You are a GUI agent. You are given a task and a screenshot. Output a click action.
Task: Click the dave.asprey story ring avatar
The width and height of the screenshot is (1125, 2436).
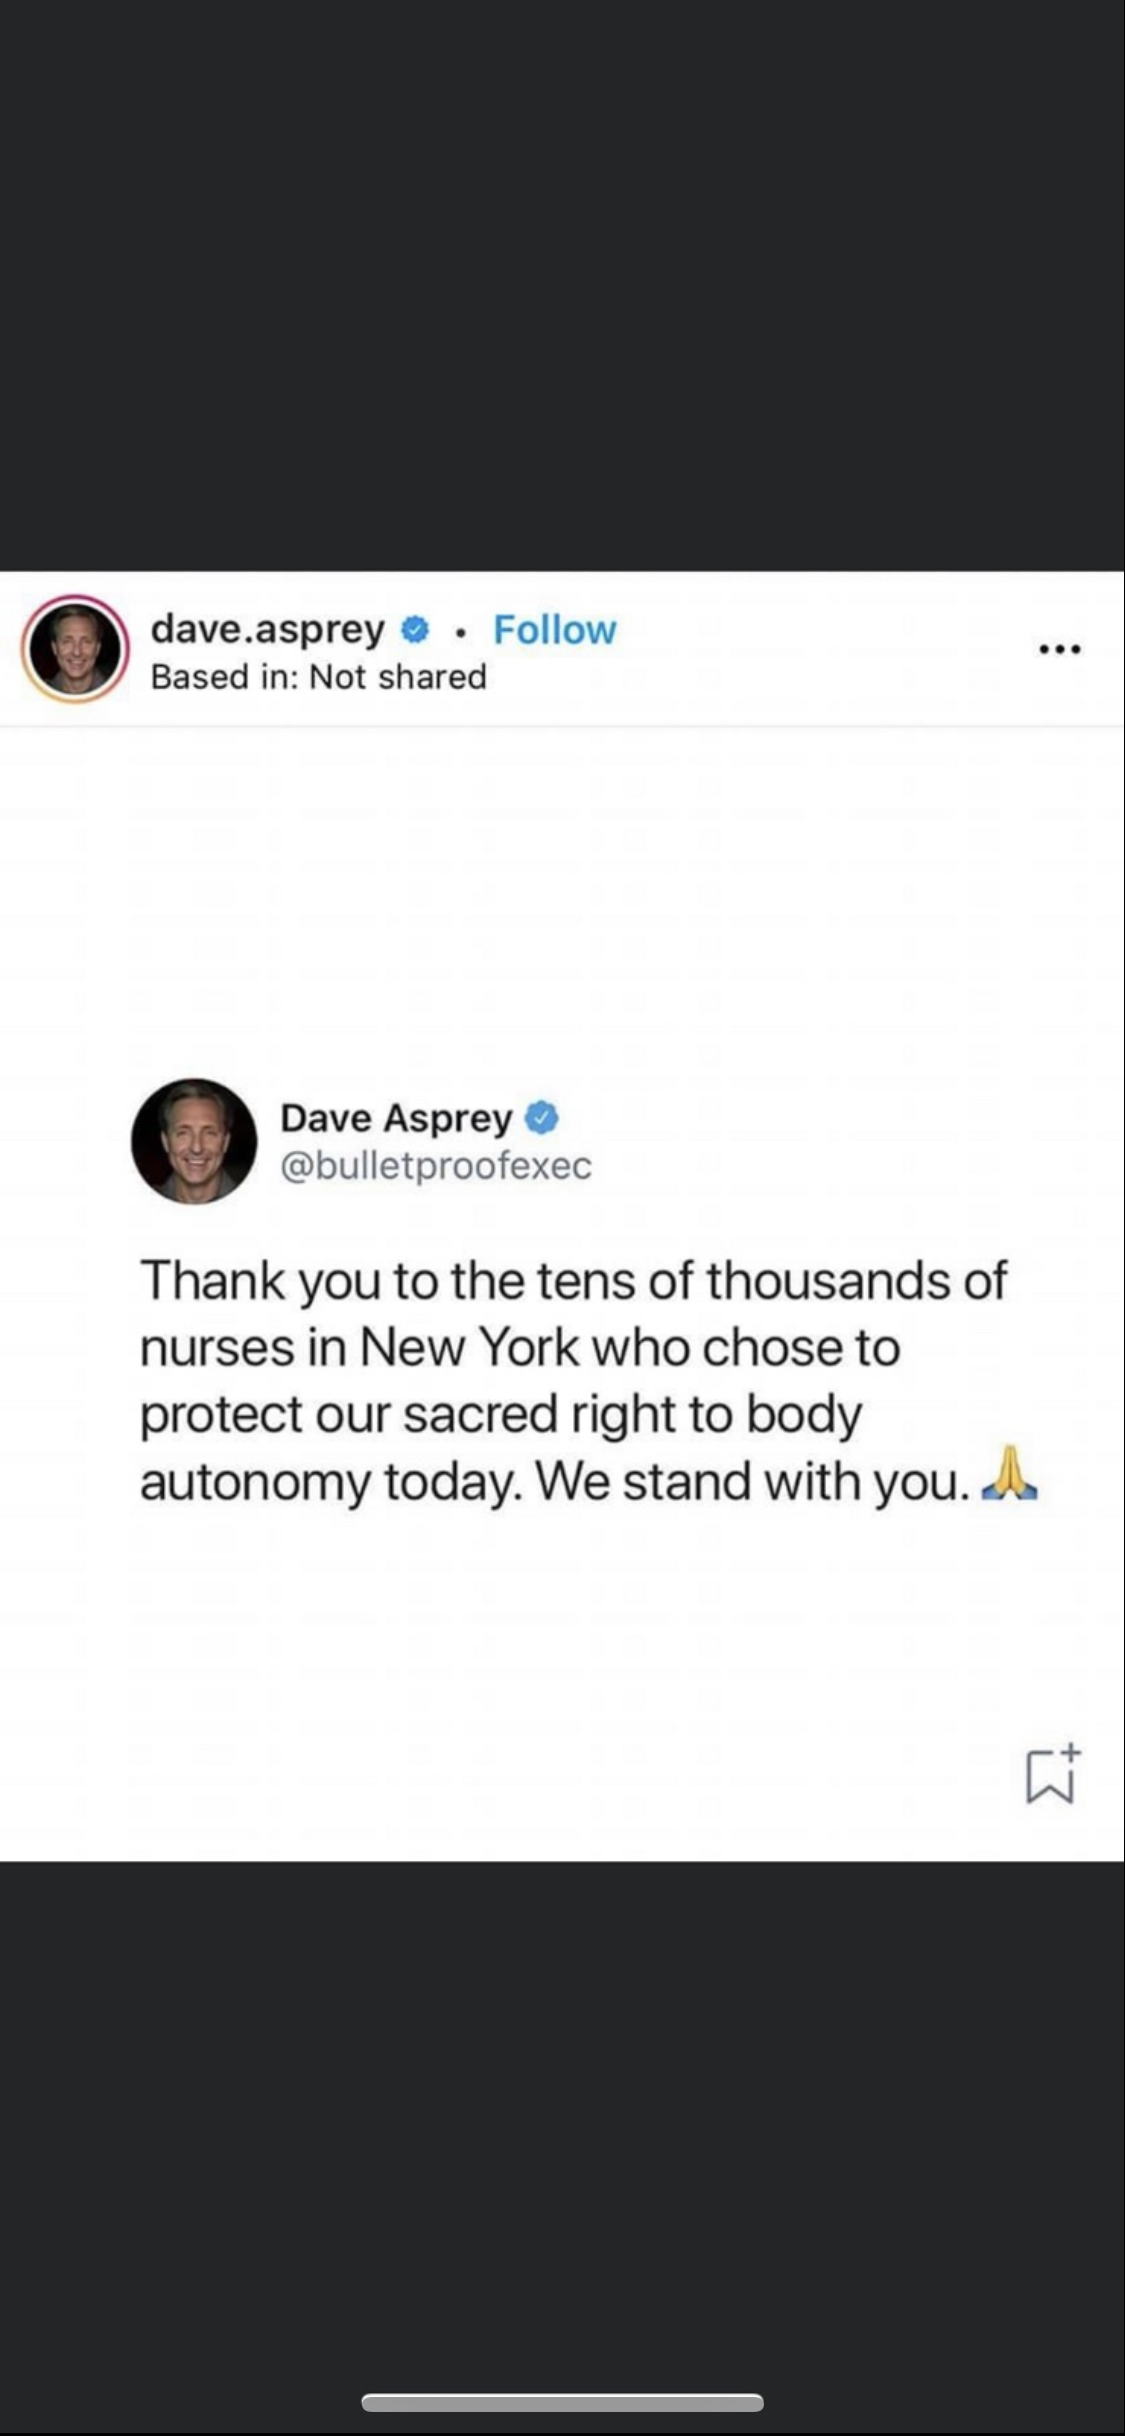75,649
